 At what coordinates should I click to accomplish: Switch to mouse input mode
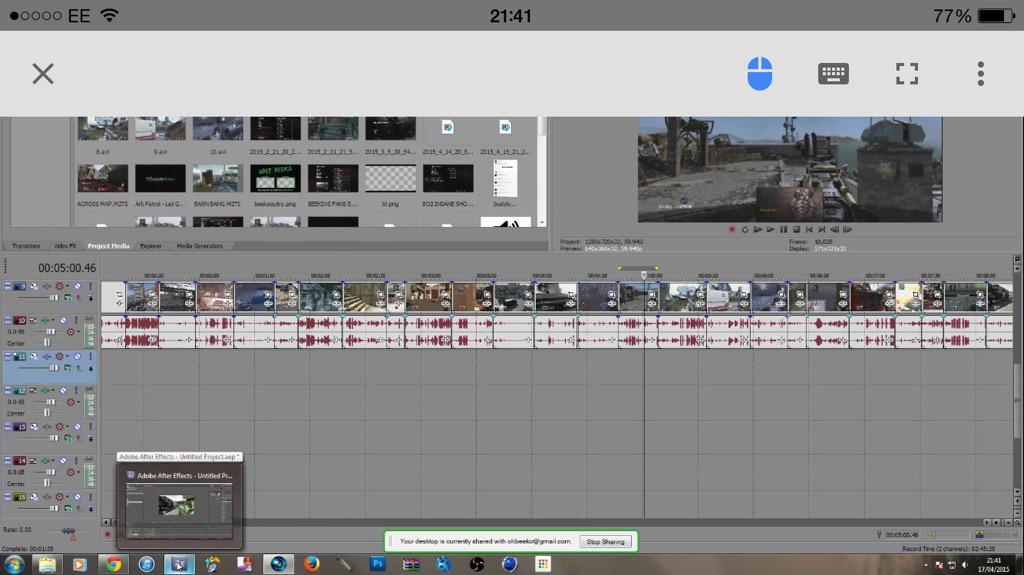point(760,73)
